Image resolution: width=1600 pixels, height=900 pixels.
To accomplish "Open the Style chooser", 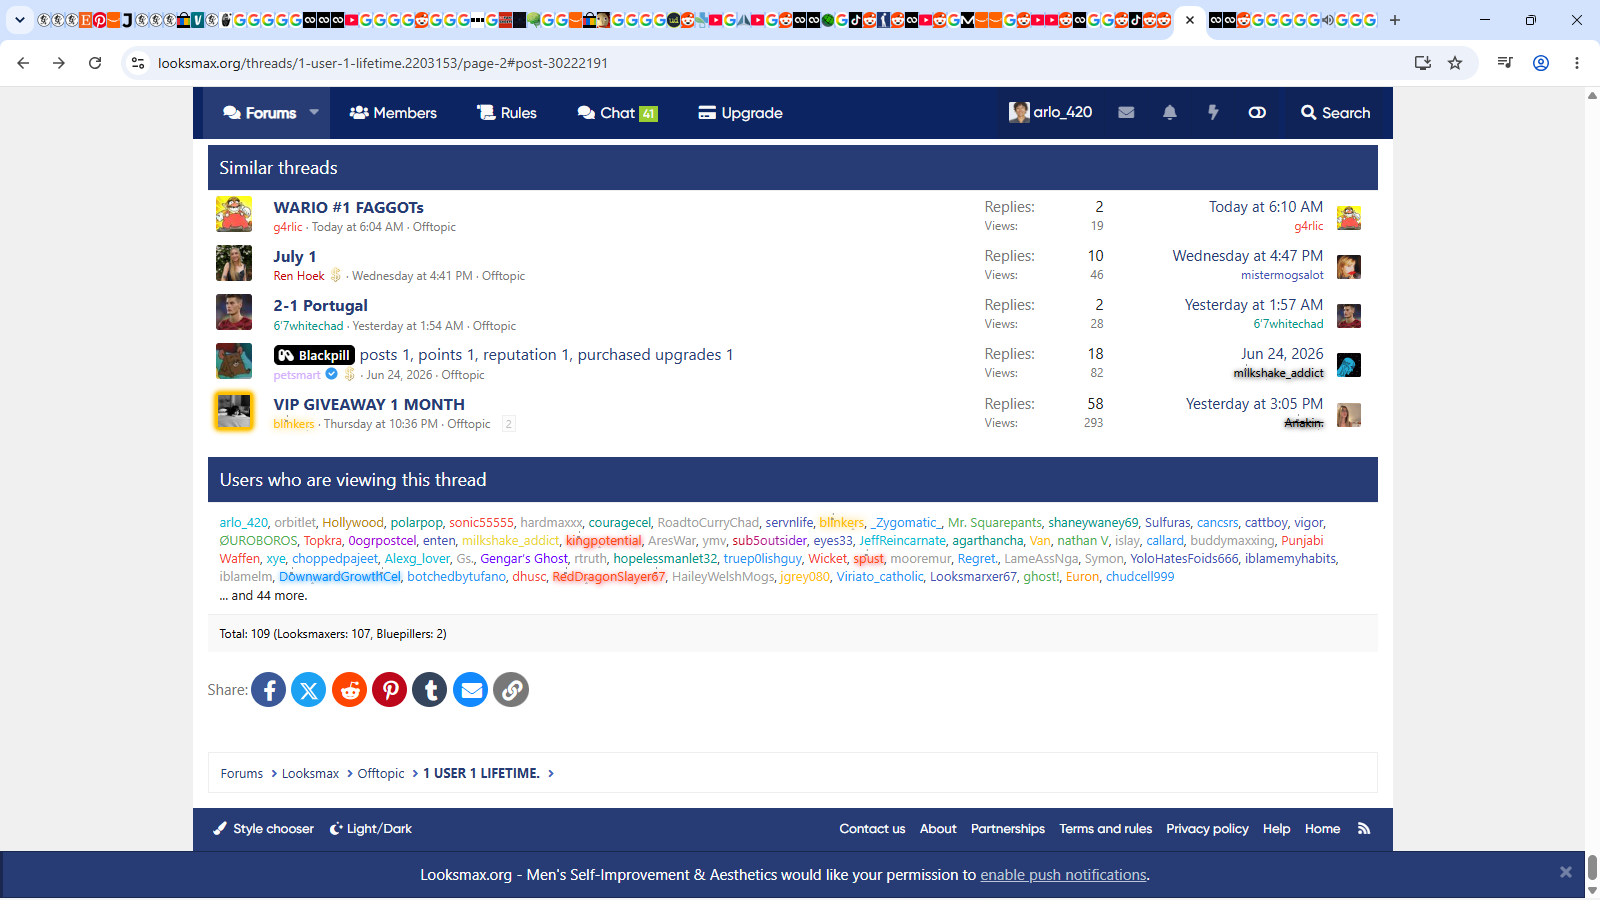I will click(x=264, y=829).
